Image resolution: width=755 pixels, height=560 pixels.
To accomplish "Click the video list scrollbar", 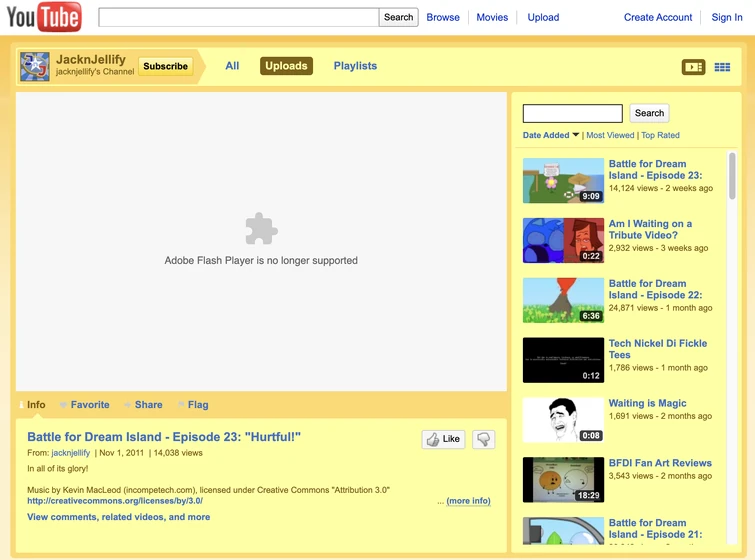I will point(732,176).
